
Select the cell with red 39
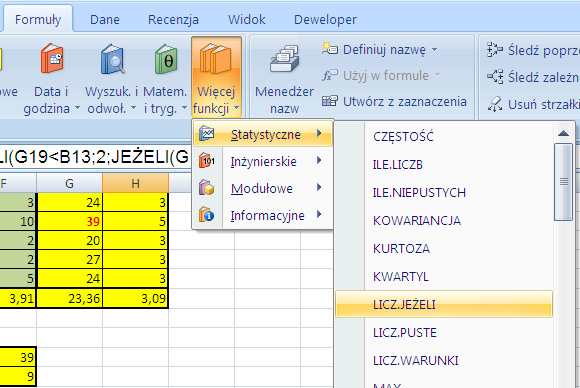(70, 221)
